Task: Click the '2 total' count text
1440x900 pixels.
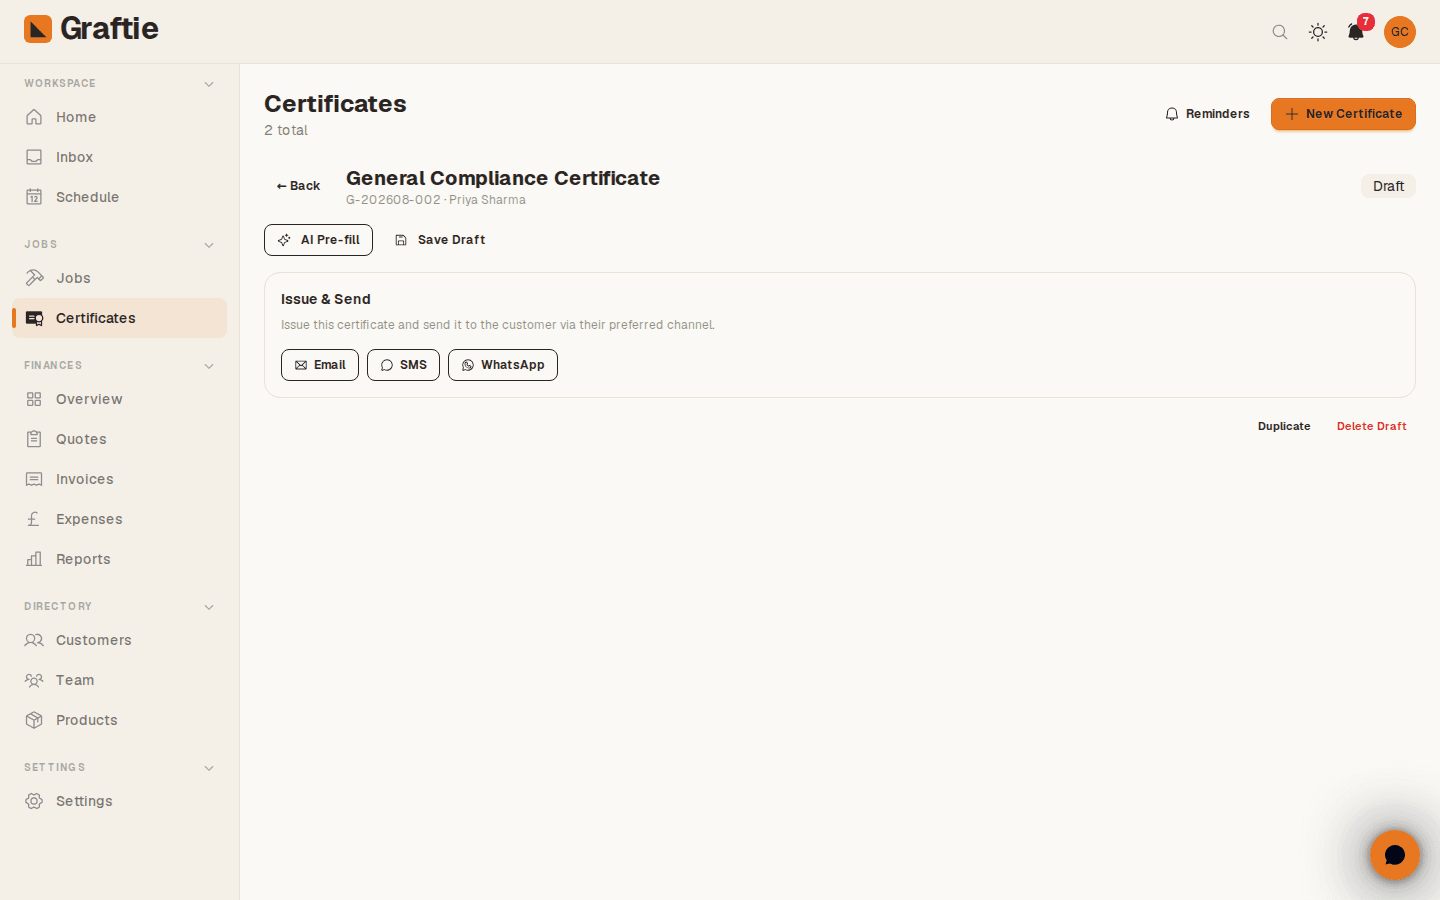Action: coord(286,130)
